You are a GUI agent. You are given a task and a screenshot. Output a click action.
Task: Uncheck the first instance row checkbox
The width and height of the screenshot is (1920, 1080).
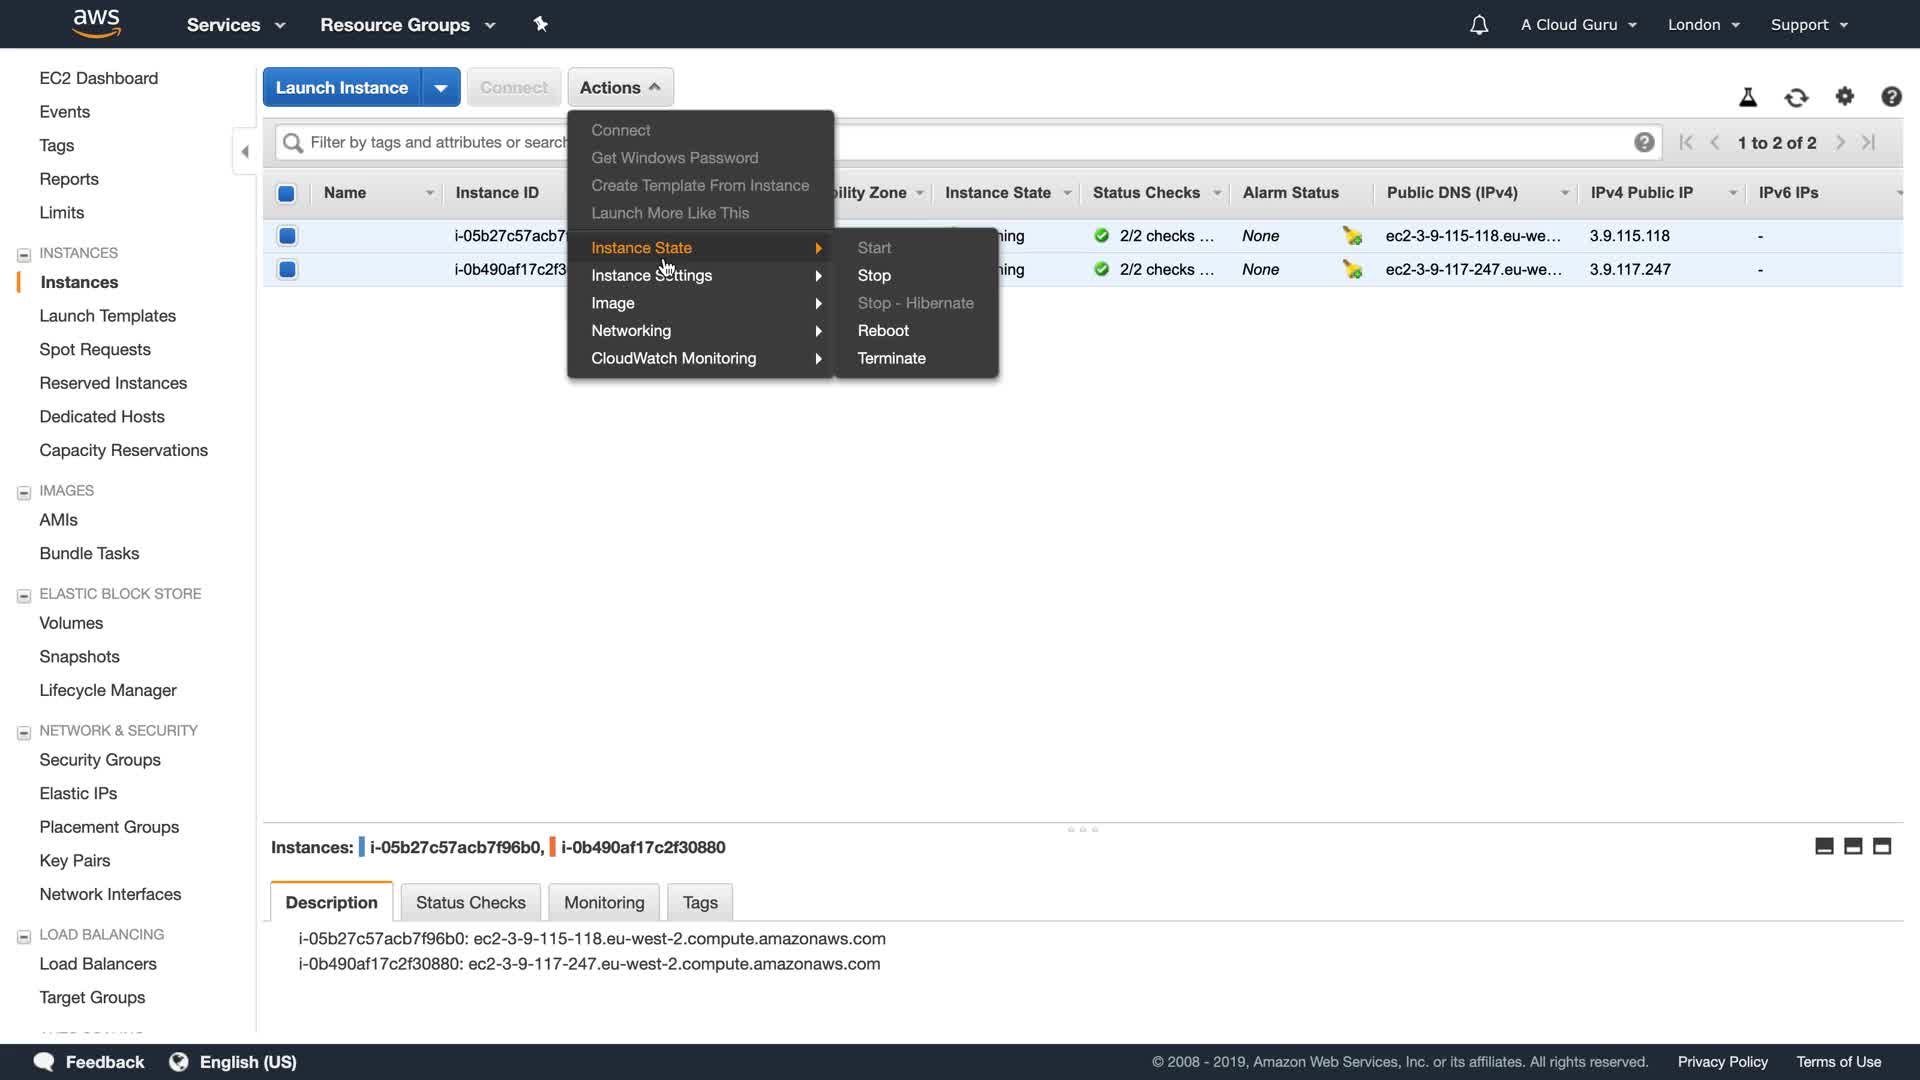pyautogui.click(x=287, y=236)
